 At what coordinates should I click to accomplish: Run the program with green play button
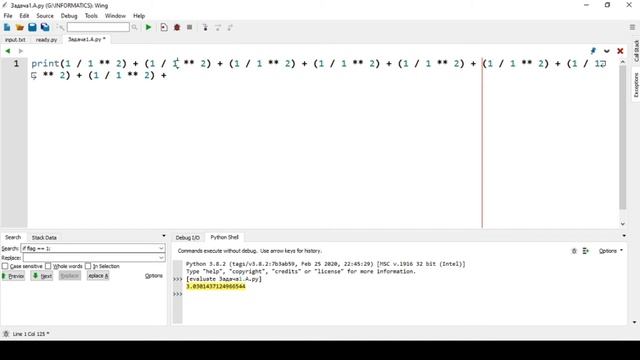149,27
